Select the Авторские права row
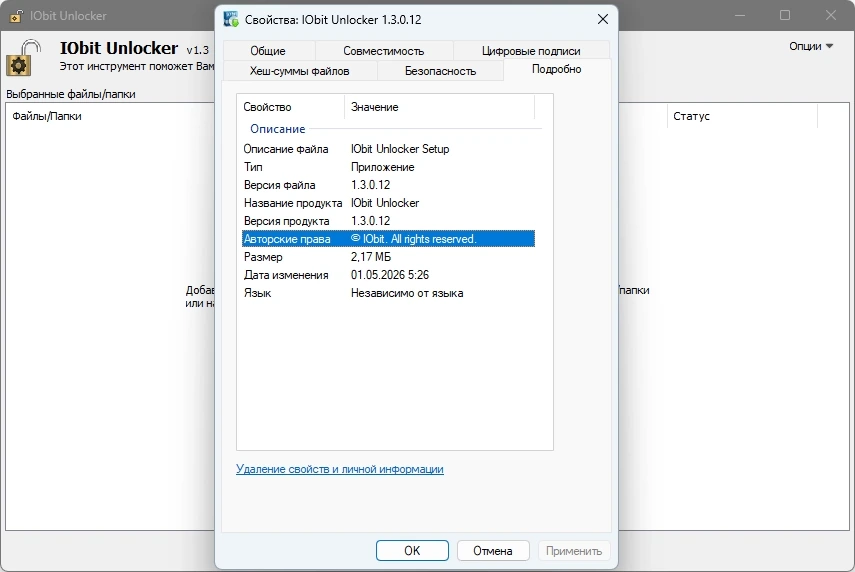The width and height of the screenshot is (855, 572). click(x=388, y=239)
